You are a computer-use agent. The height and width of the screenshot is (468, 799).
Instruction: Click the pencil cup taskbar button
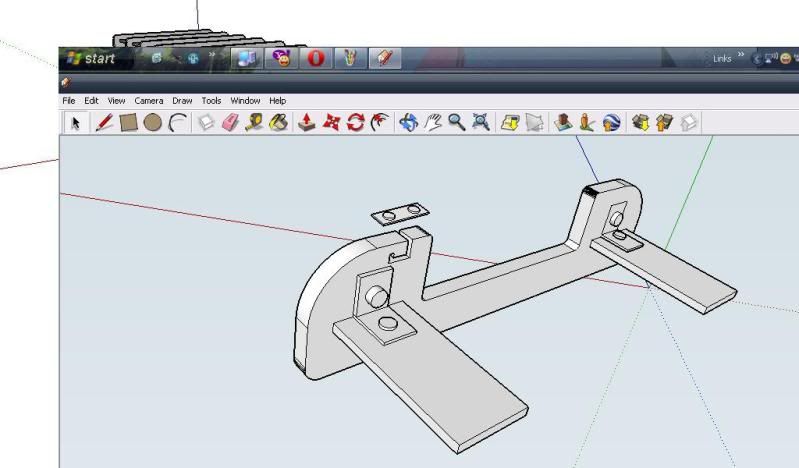tap(350, 58)
